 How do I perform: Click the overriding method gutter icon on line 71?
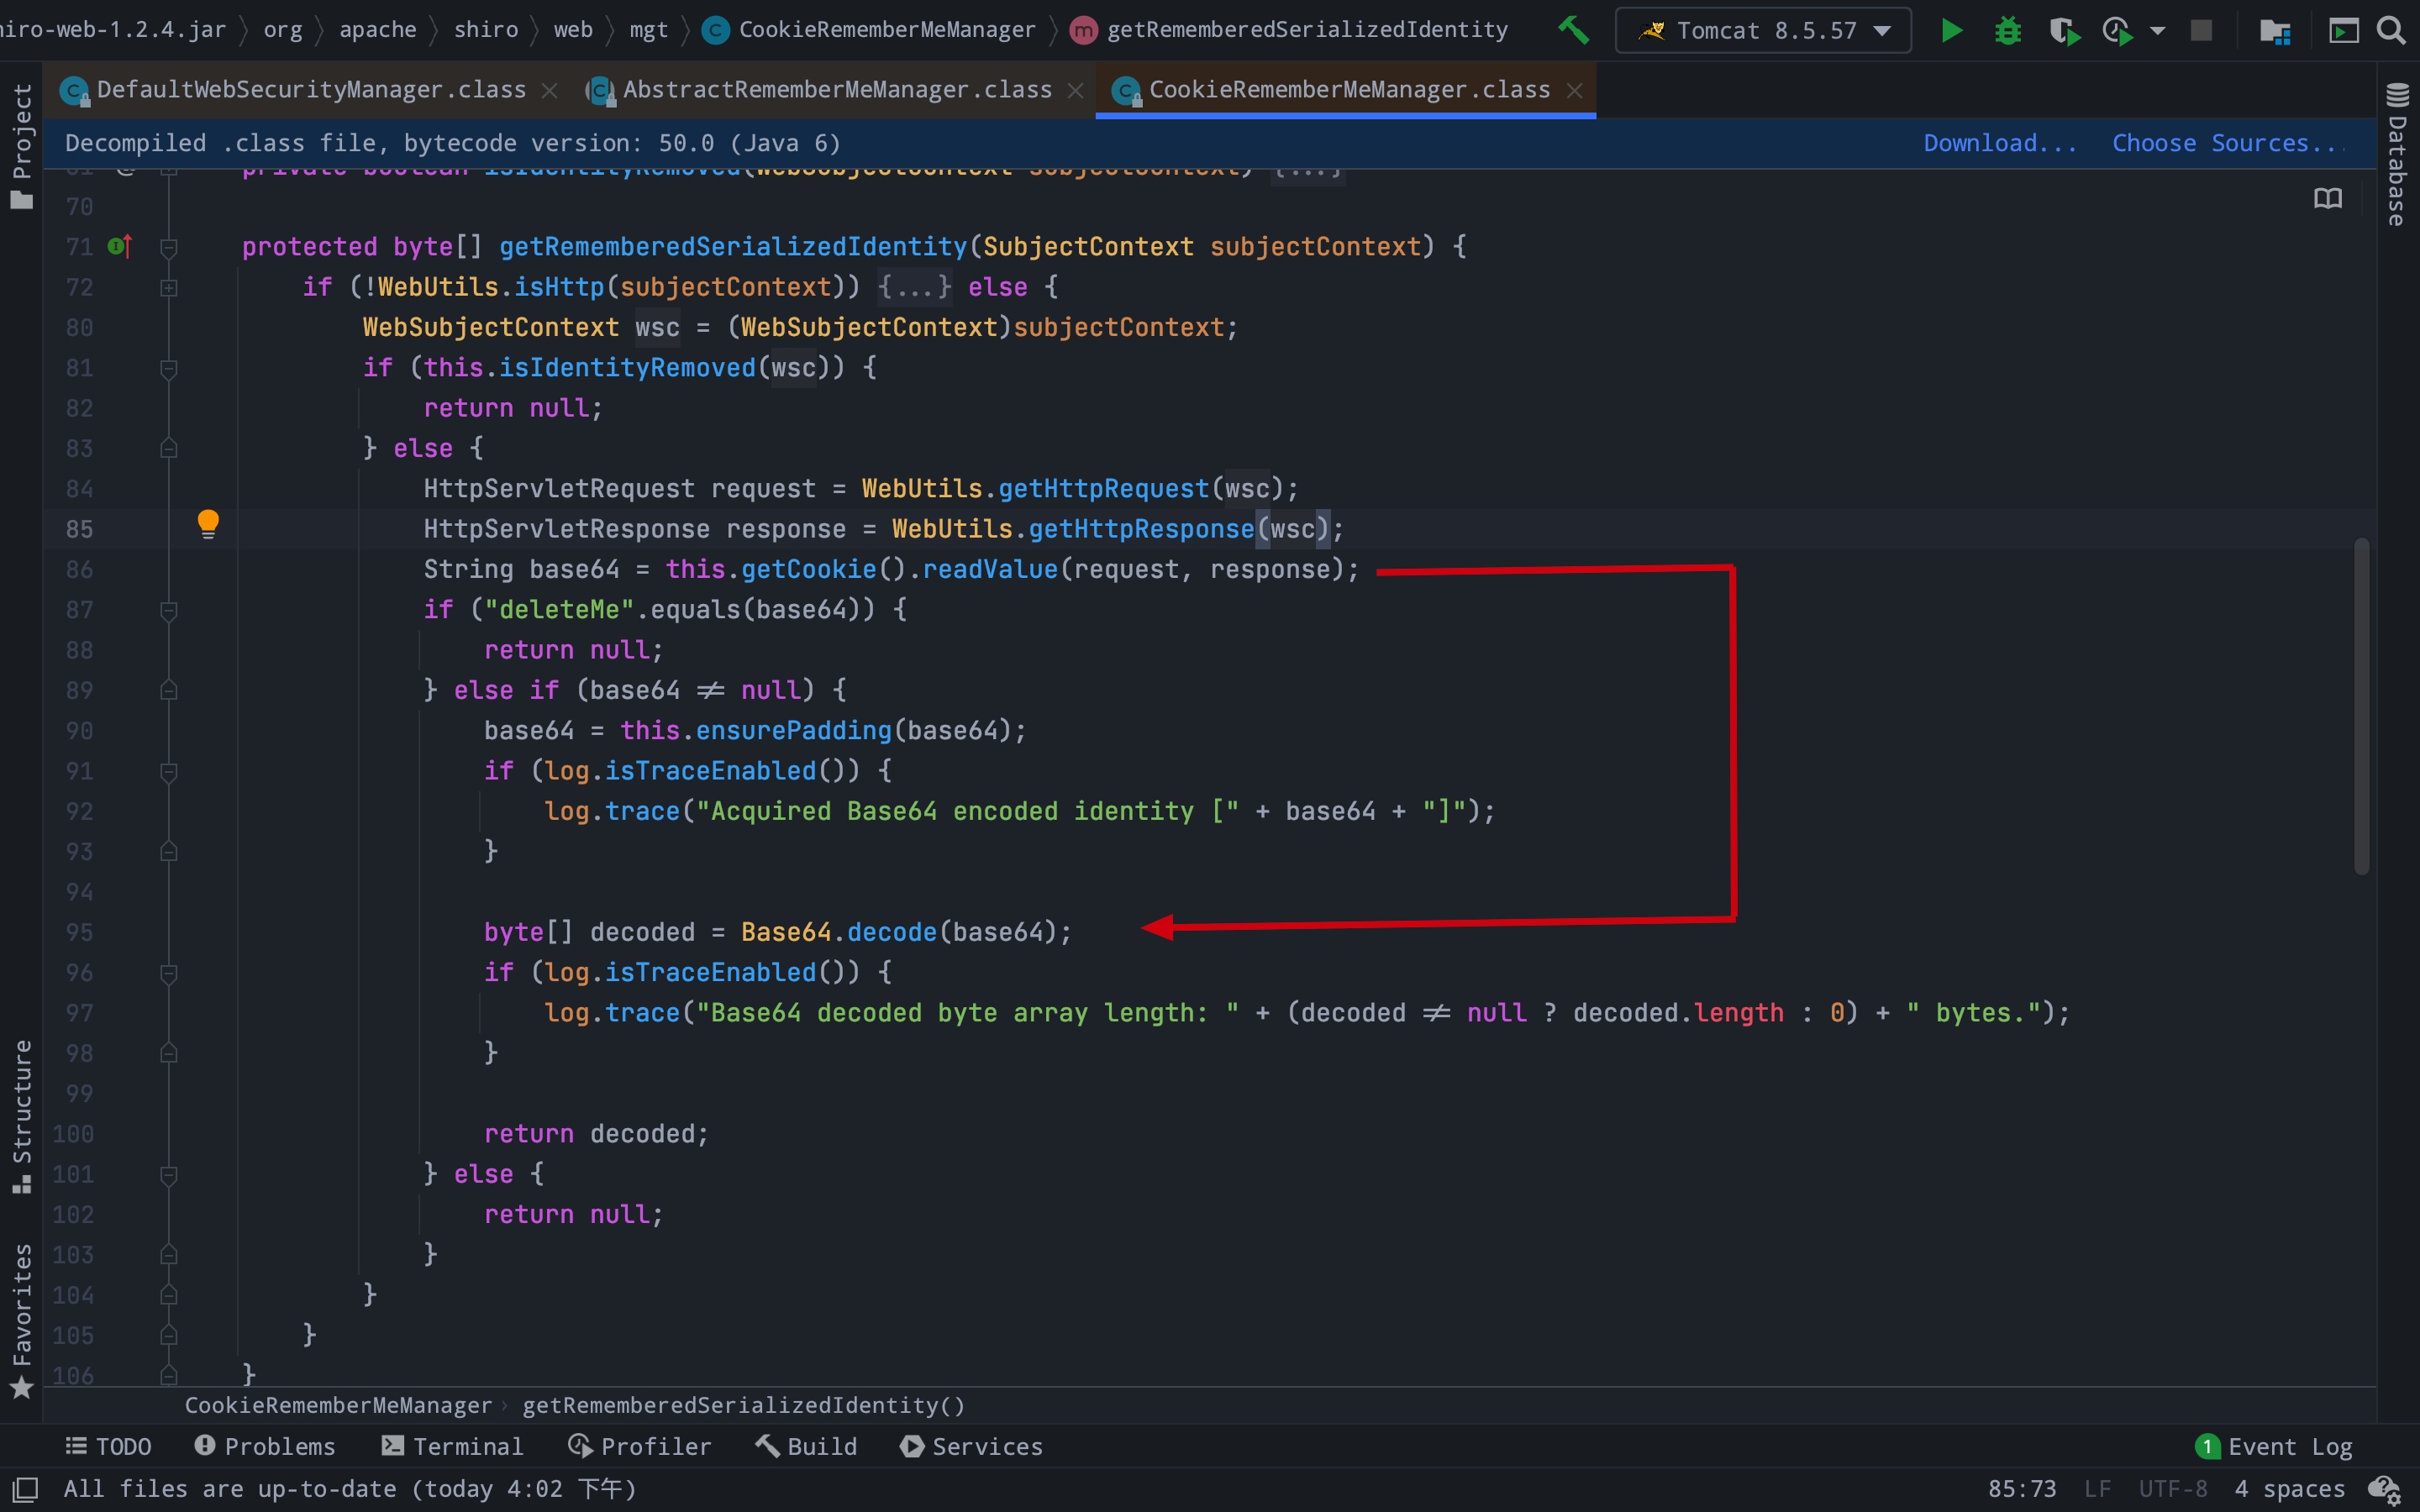pos(120,246)
